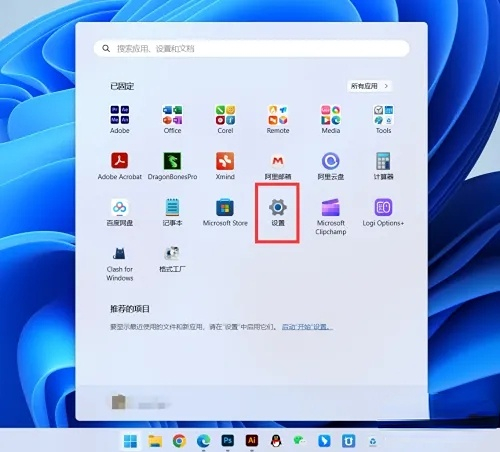
Task: Open 格式工厂 app
Action: click(172, 259)
